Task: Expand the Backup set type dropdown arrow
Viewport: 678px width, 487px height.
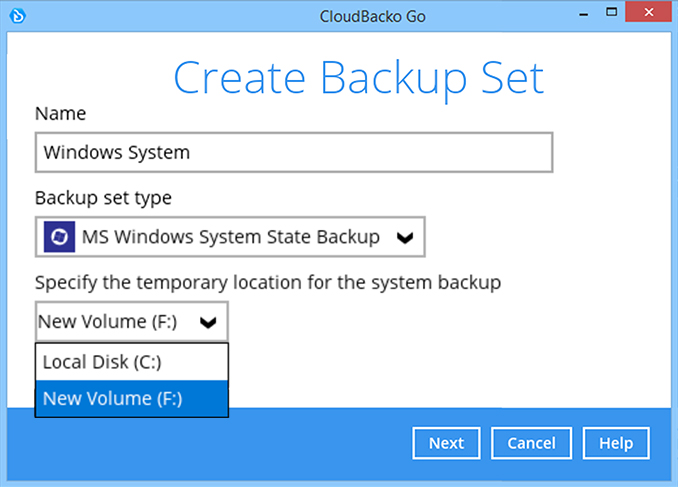Action: pyautogui.click(x=404, y=238)
